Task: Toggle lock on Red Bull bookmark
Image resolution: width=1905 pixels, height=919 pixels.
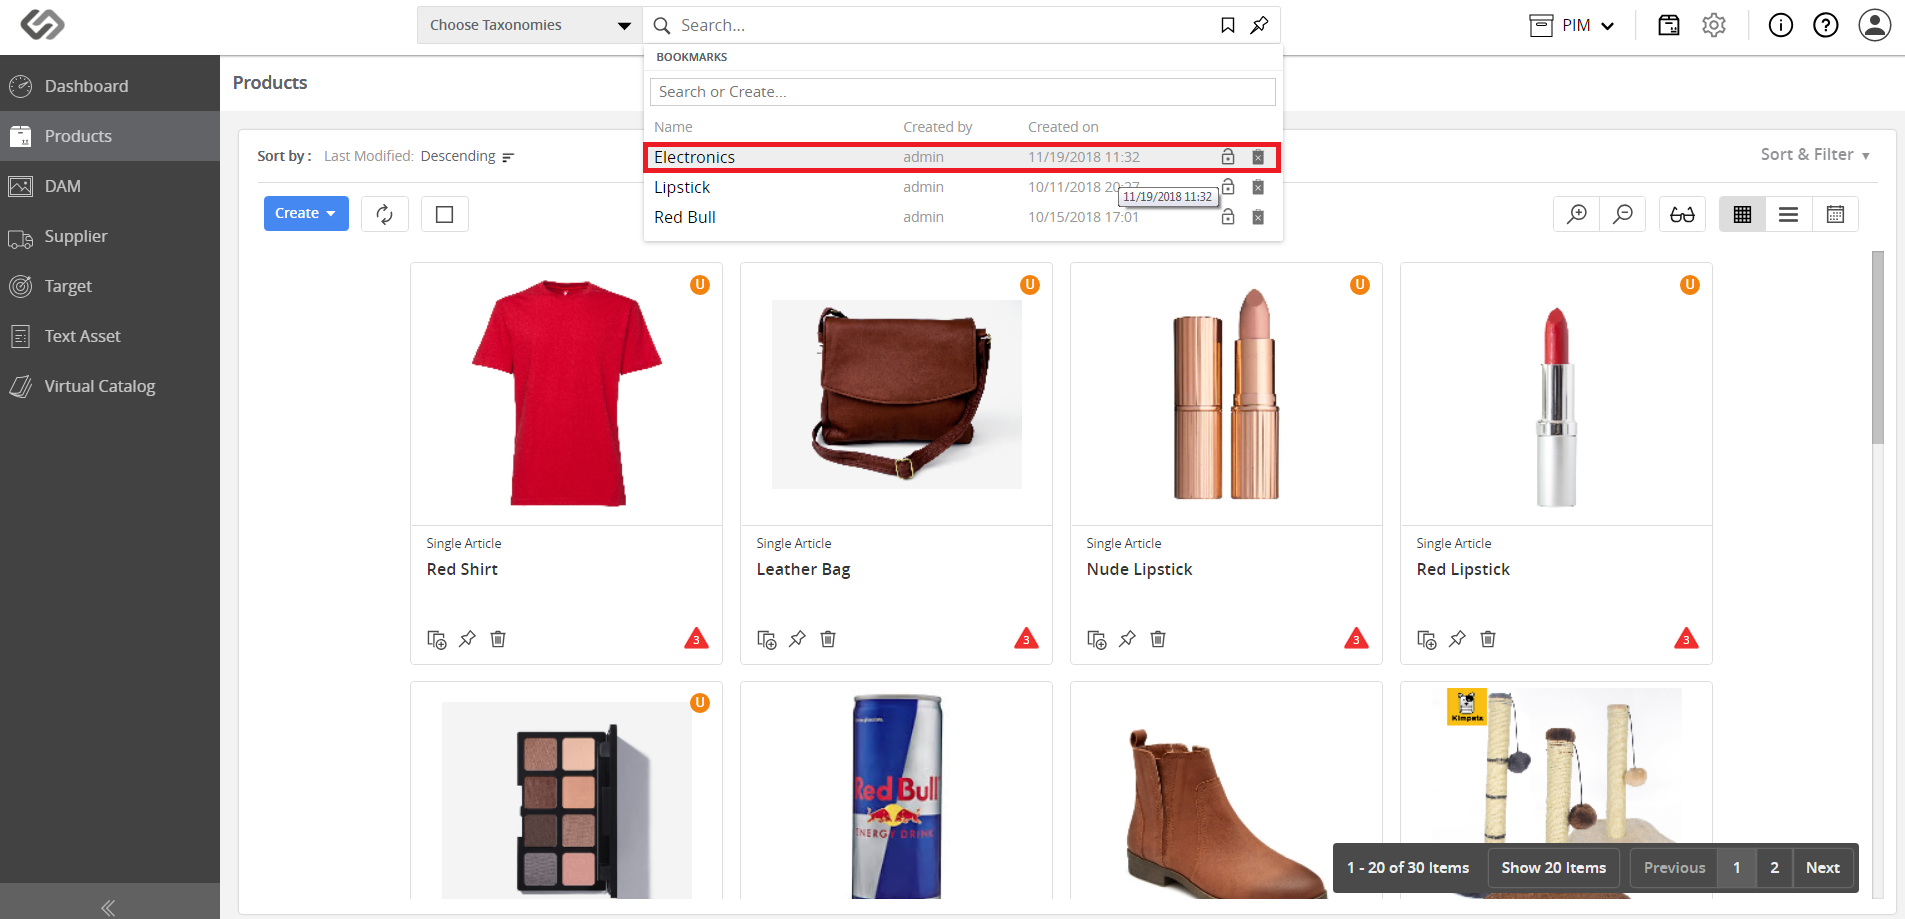Action: pyautogui.click(x=1228, y=217)
